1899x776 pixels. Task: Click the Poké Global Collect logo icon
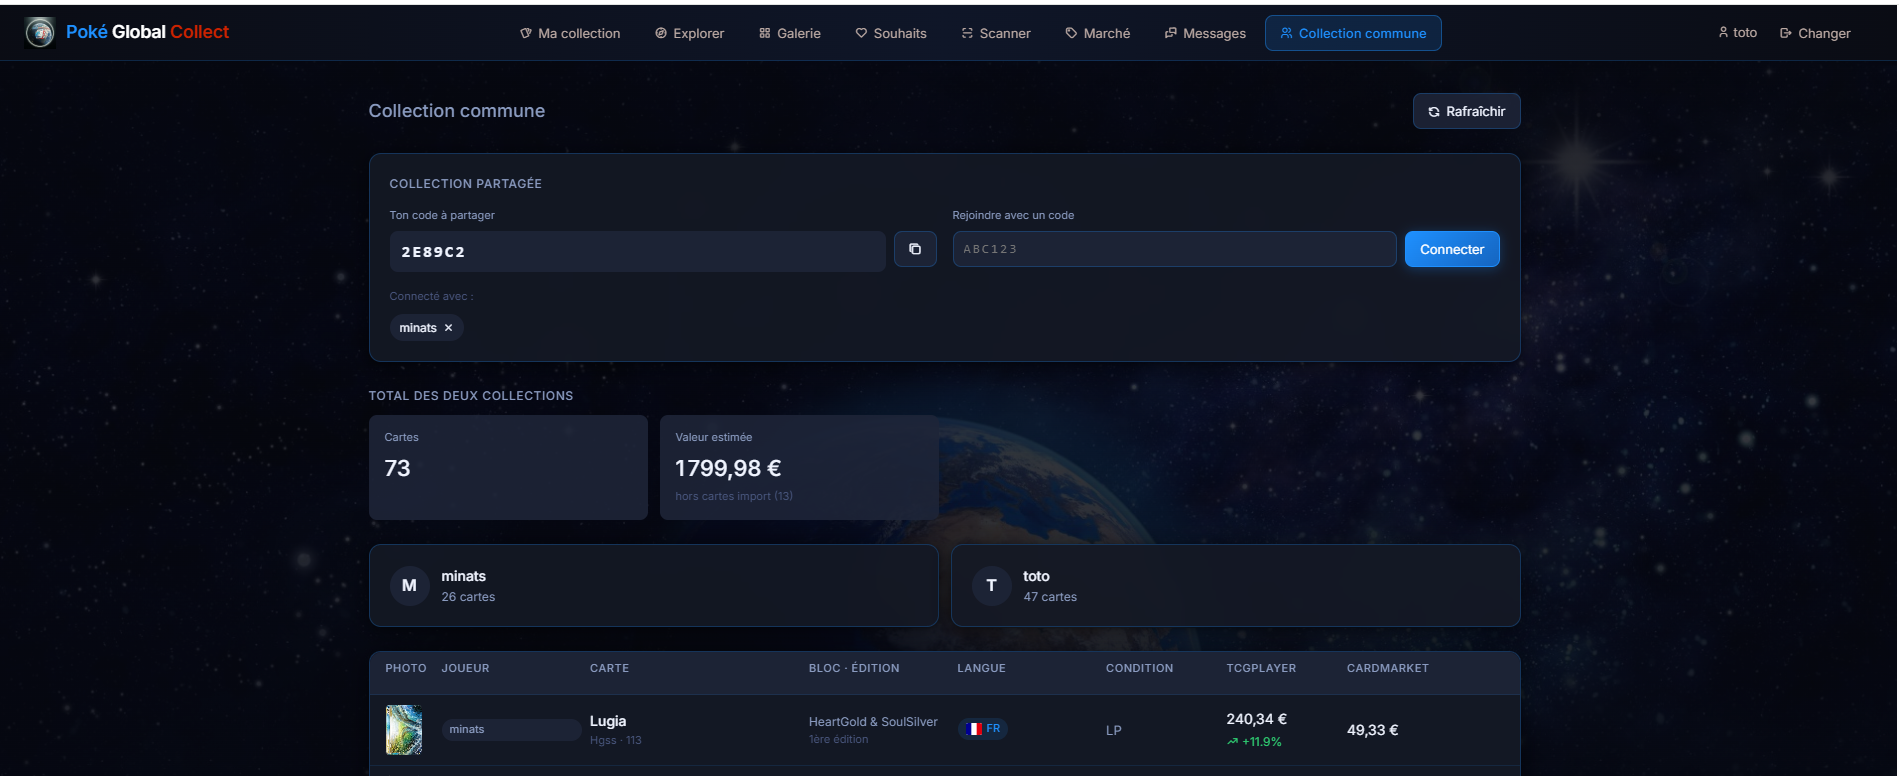point(40,33)
